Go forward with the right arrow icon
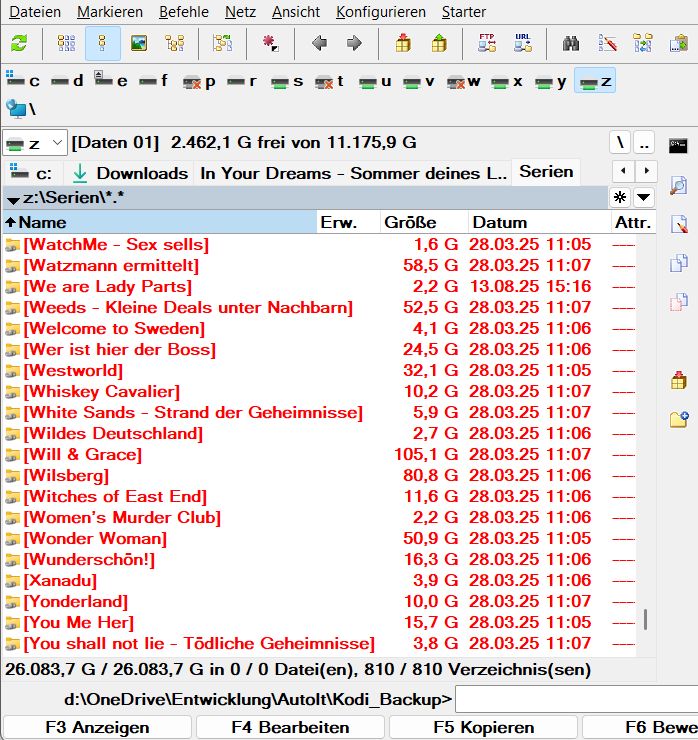The image size is (698, 740). coord(354,44)
